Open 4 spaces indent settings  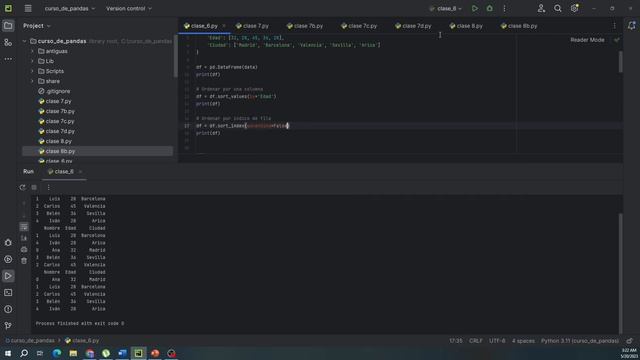[x=523, y=341]
